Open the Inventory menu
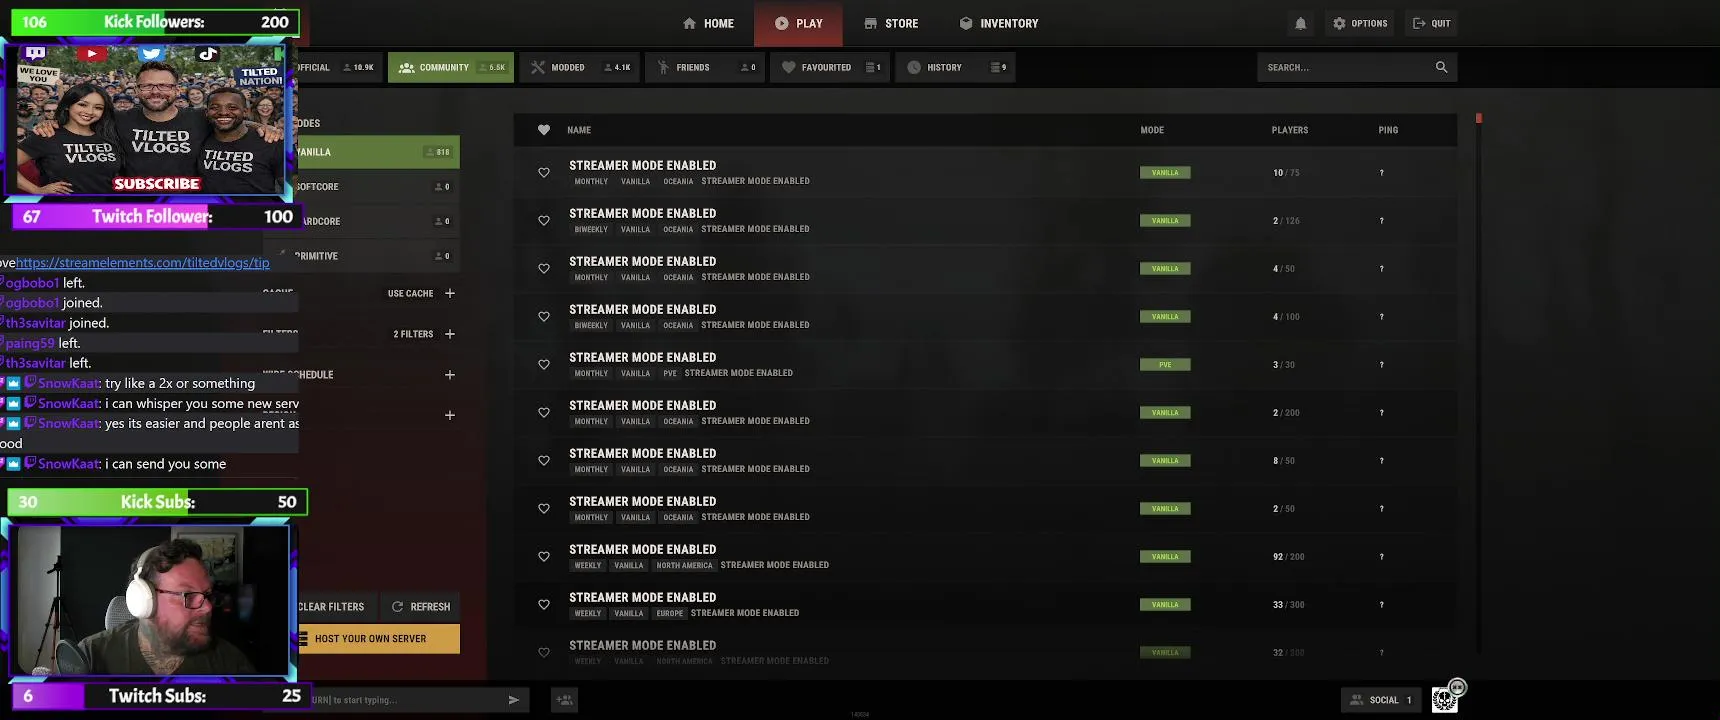 pyautogui.click(x=999, y=23)
